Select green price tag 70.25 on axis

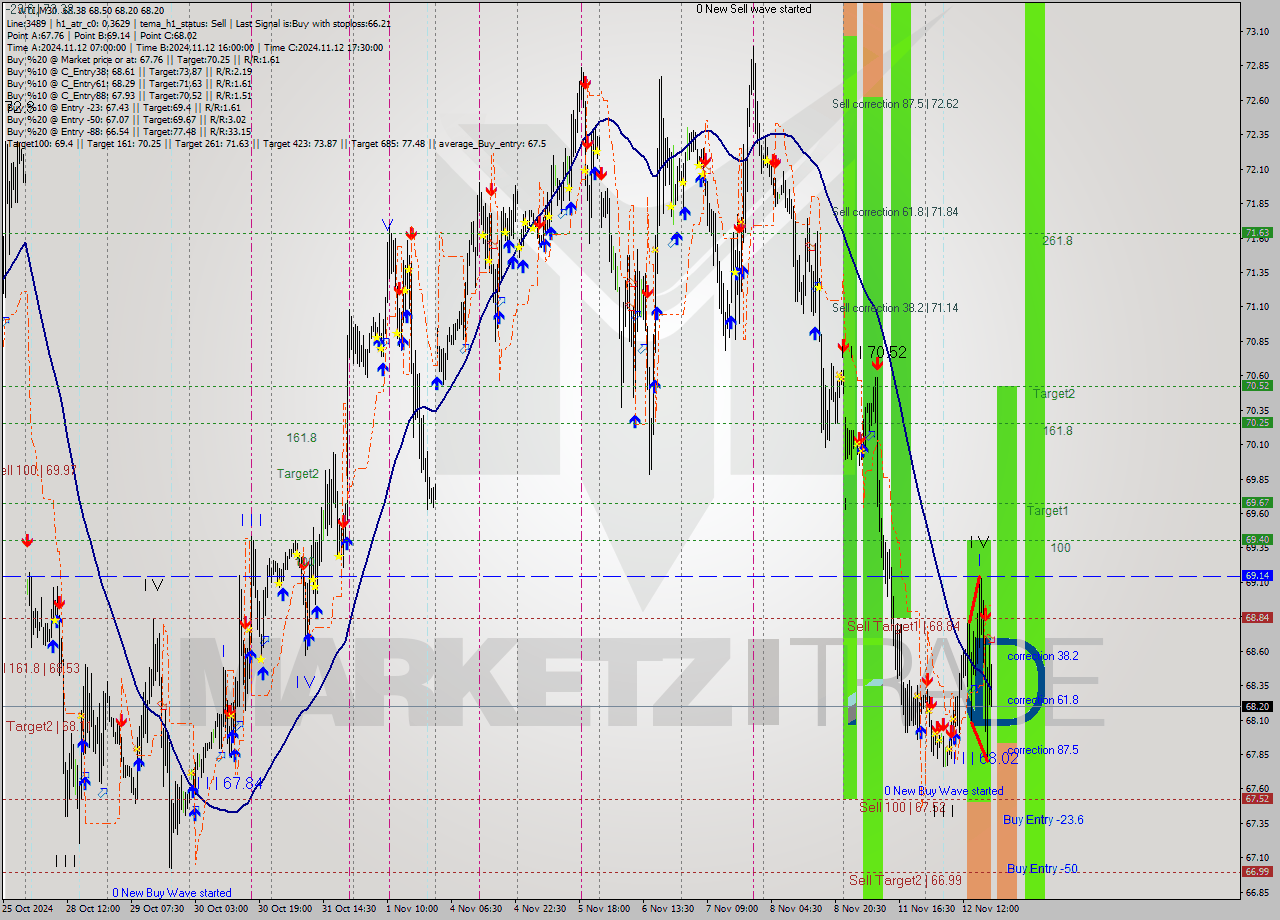1257,423
